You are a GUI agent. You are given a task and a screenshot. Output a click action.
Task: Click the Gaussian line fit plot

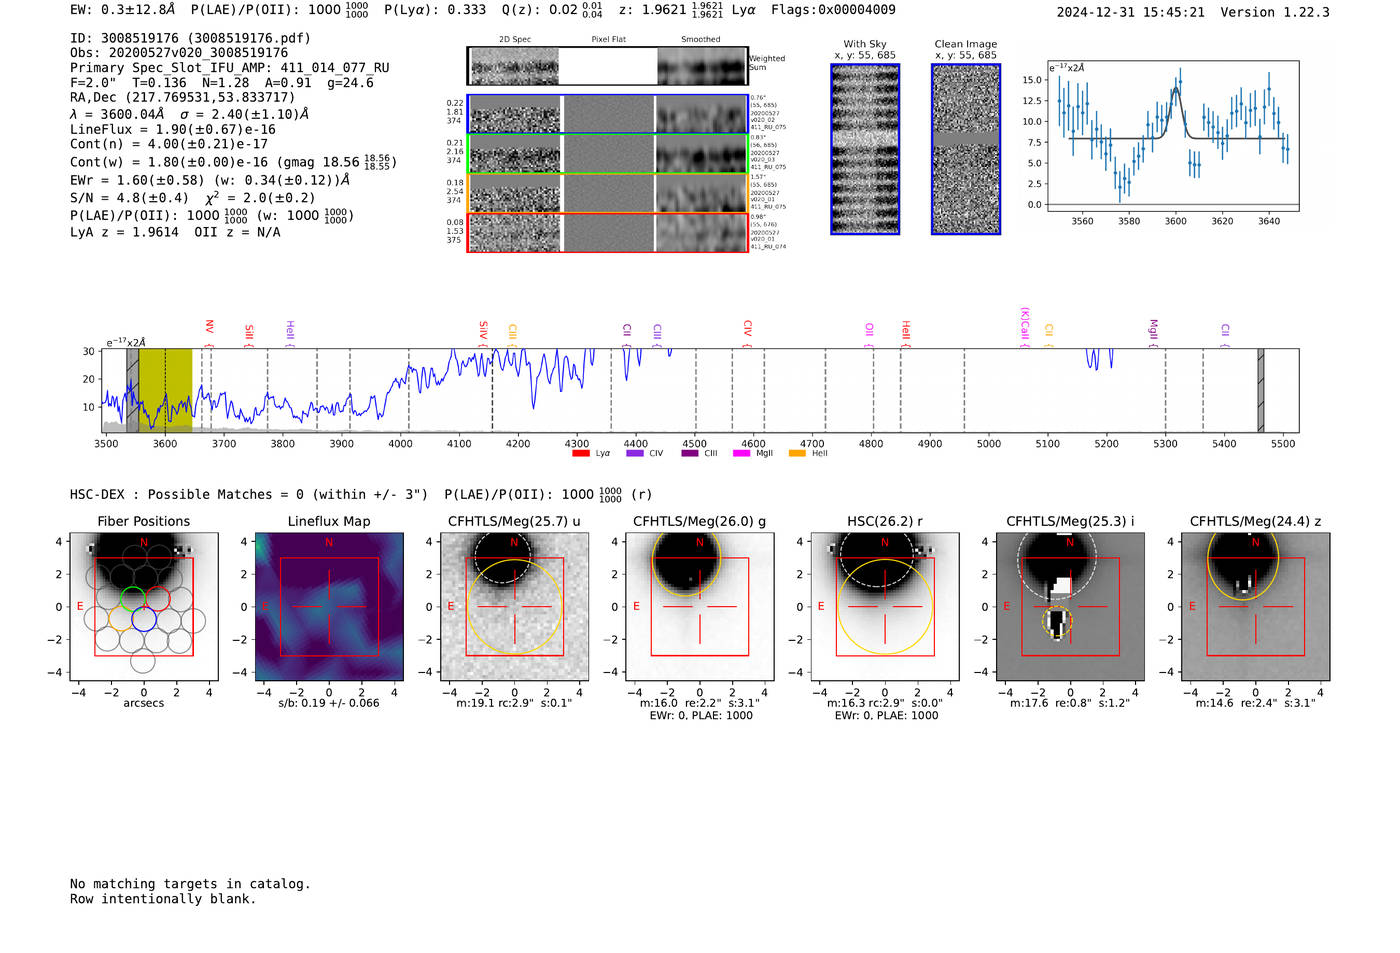[x=1173, y=136]
